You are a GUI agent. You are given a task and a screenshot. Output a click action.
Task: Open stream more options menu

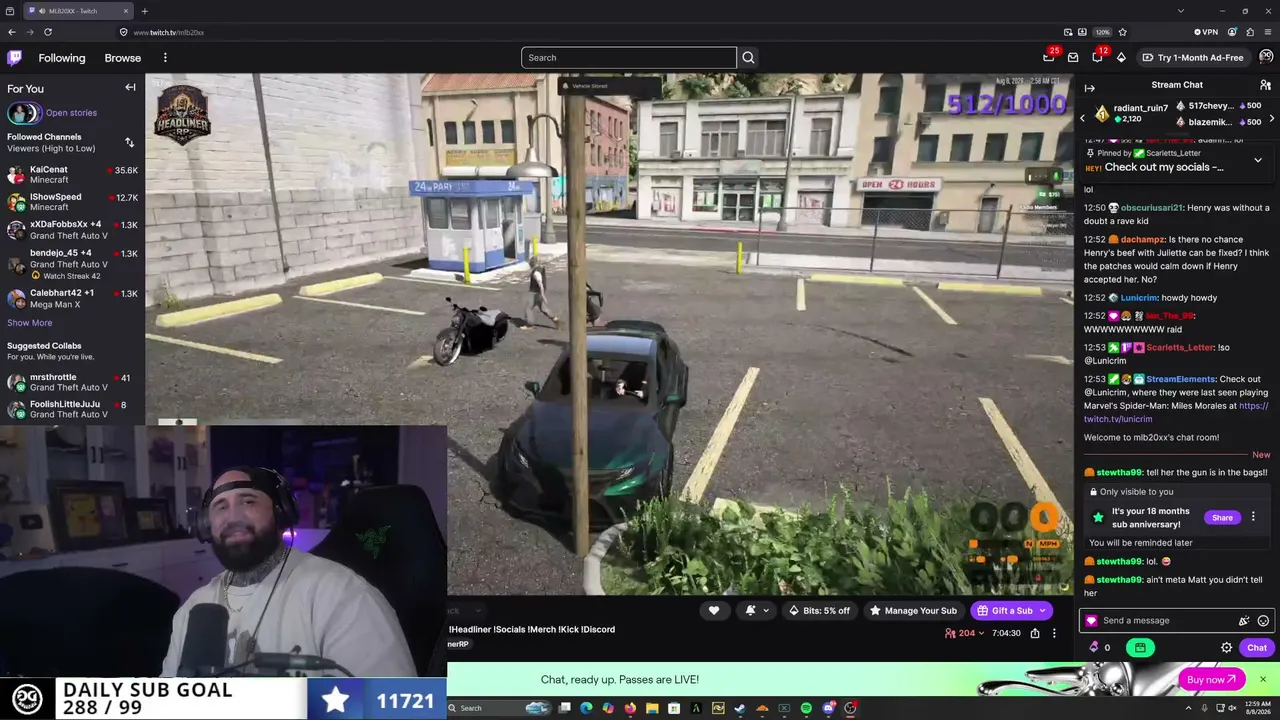pos(1054,633)
